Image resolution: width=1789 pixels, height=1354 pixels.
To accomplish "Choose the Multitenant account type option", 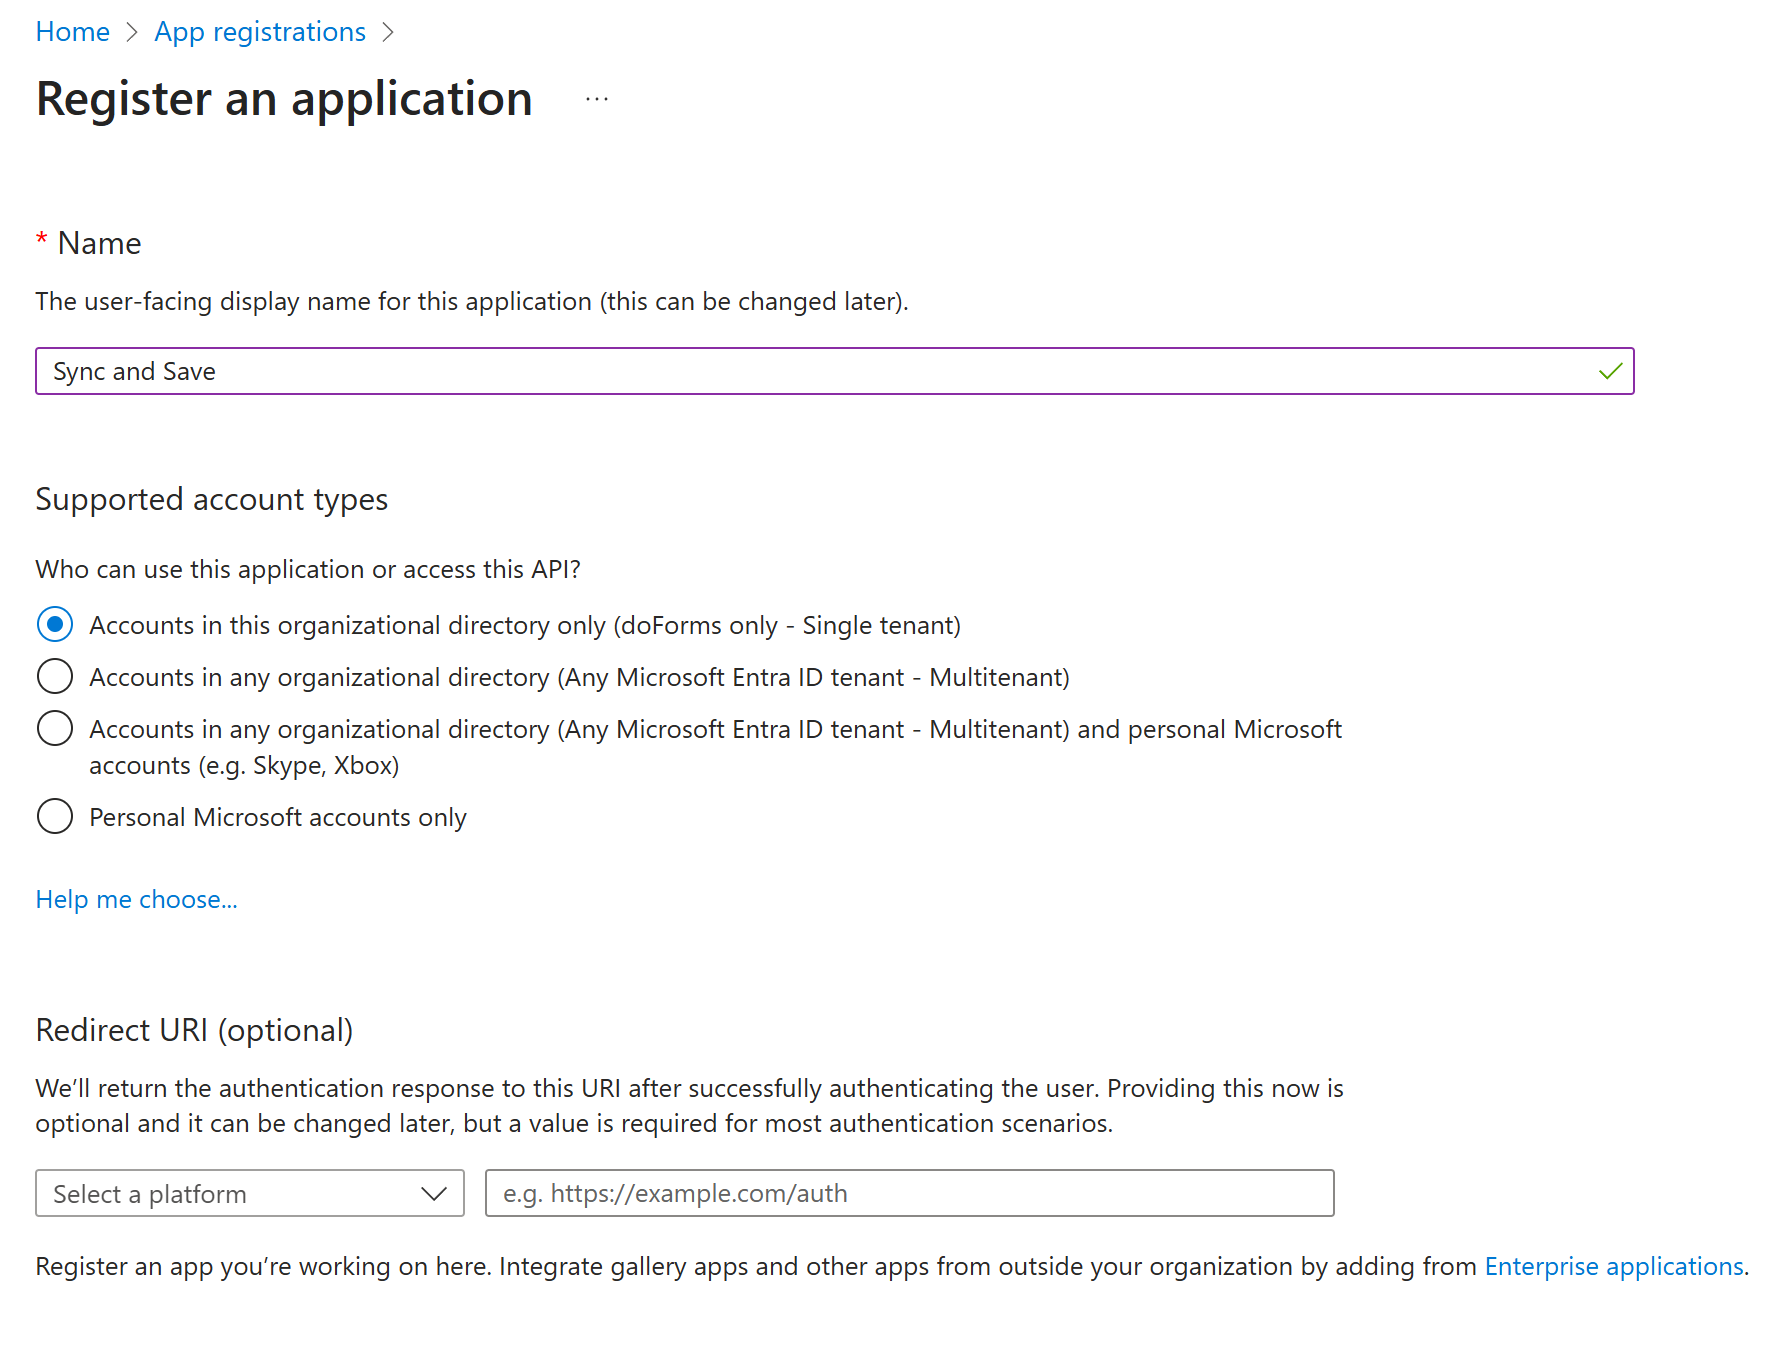I will (55, 676).
